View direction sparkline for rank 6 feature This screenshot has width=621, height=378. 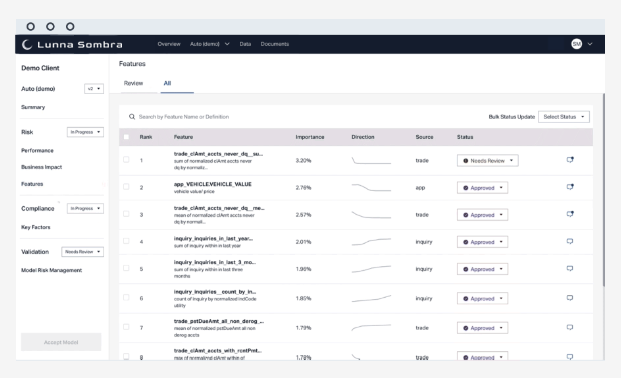[371, 298]
